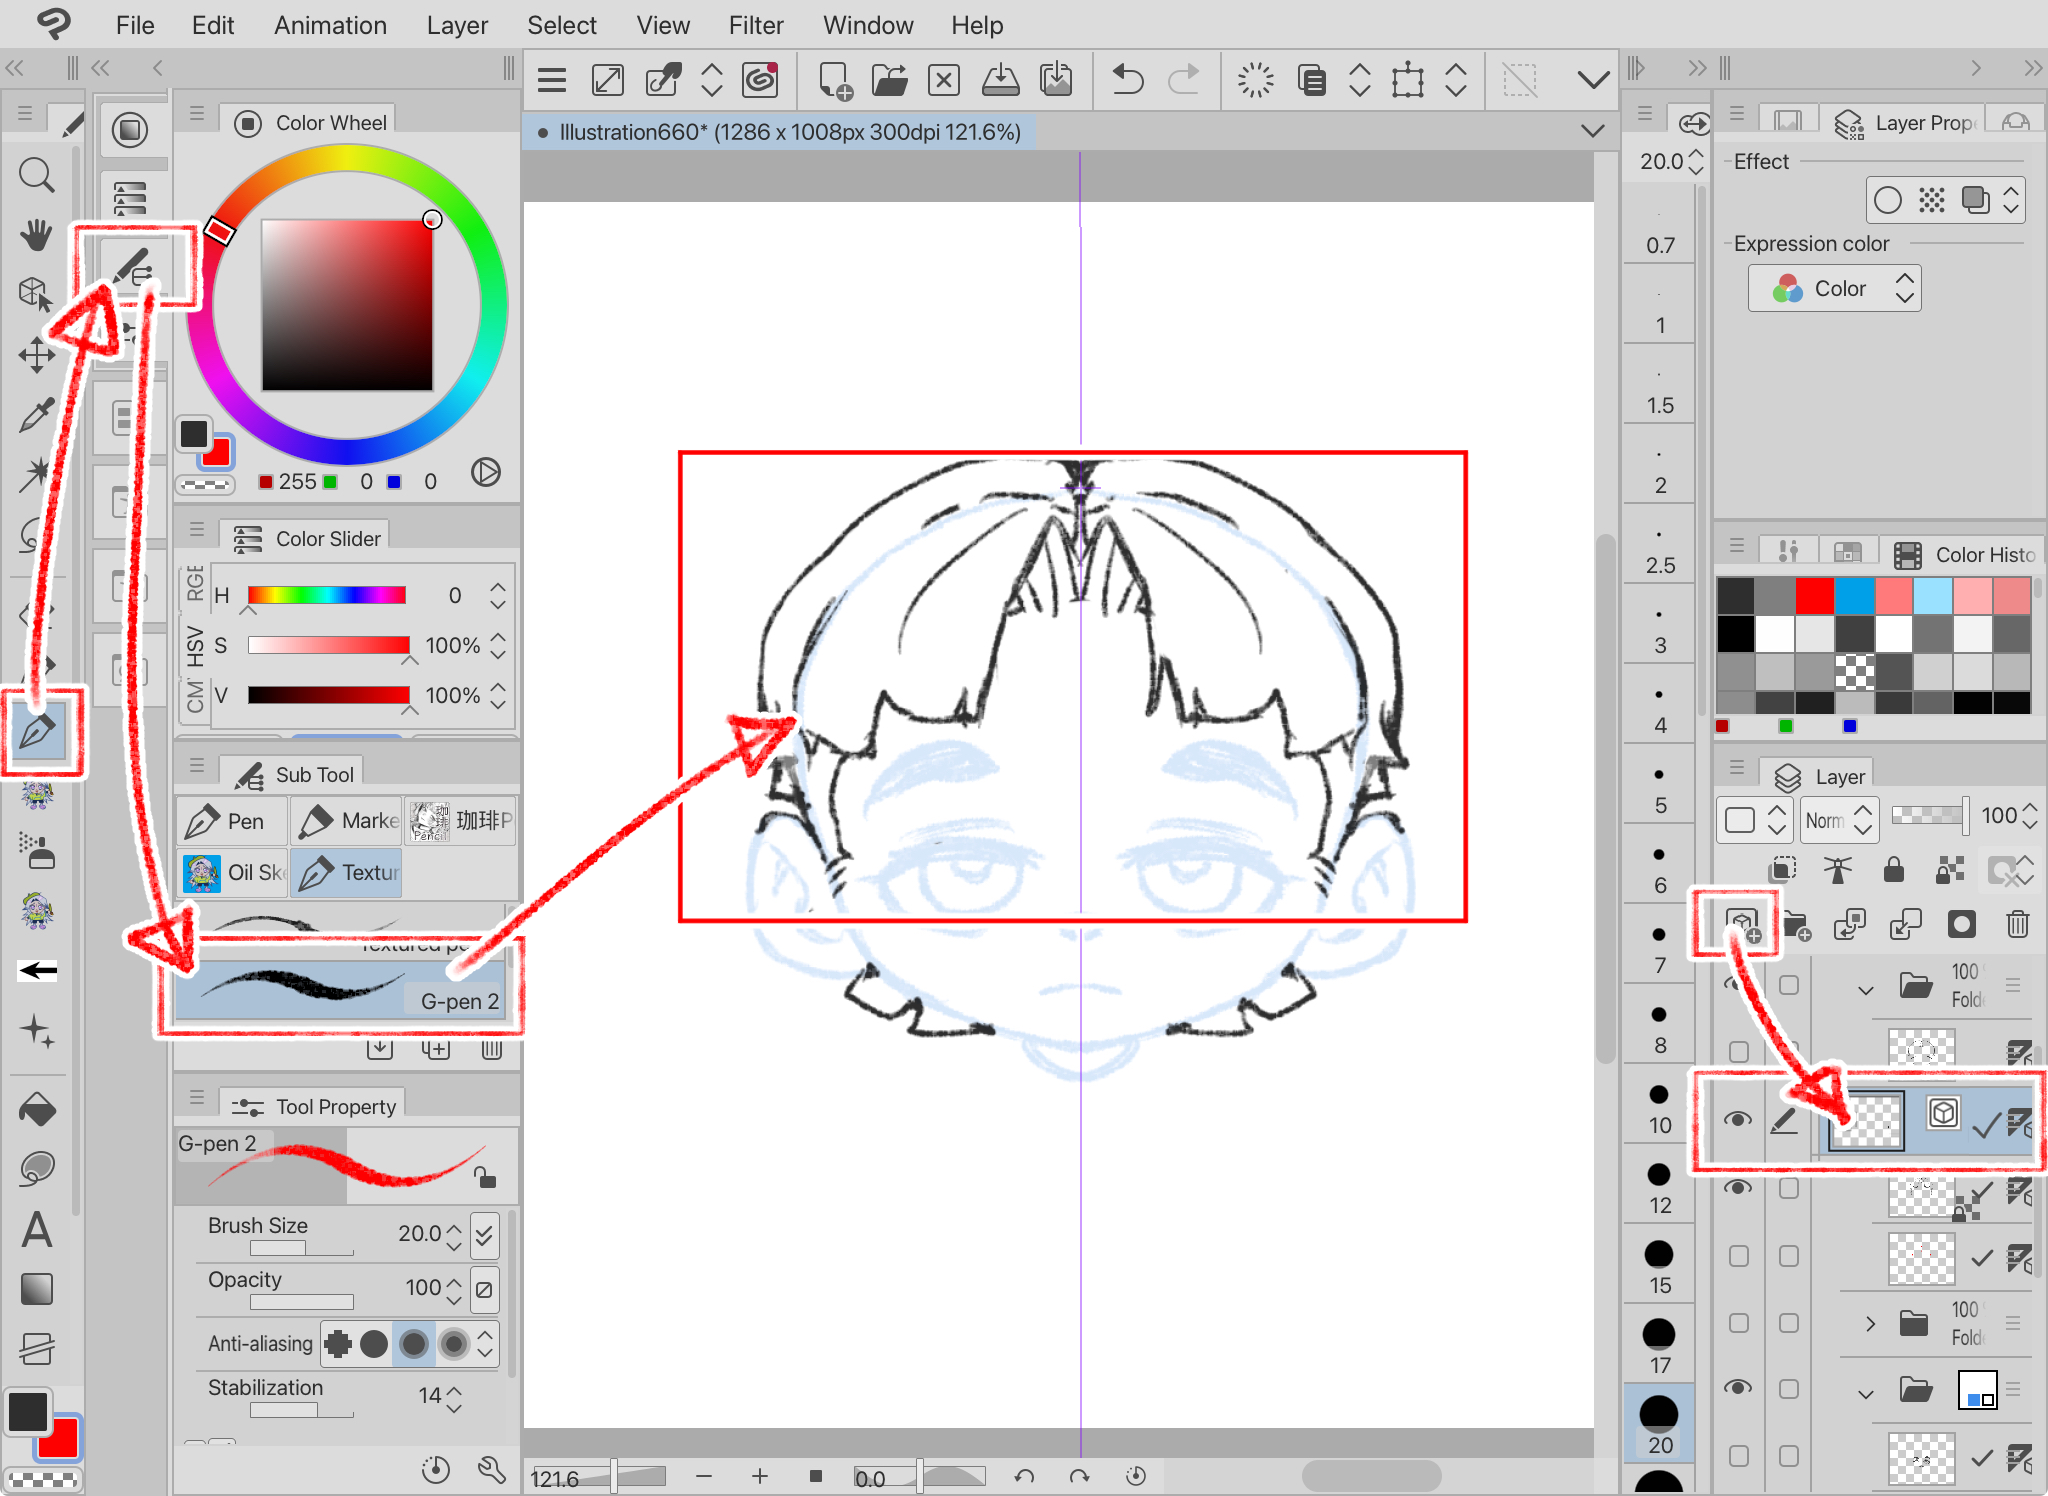
Task: Click the Delete layer trash icon
Action: click(x=2017, y=924)
